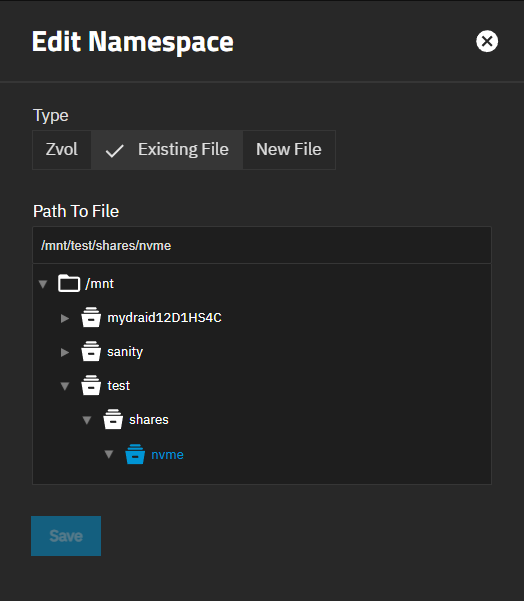Image resolution: width=524 pixels, height=601 pixels.
Task: Select the highlighted nvme label
Action: [168, 455]
